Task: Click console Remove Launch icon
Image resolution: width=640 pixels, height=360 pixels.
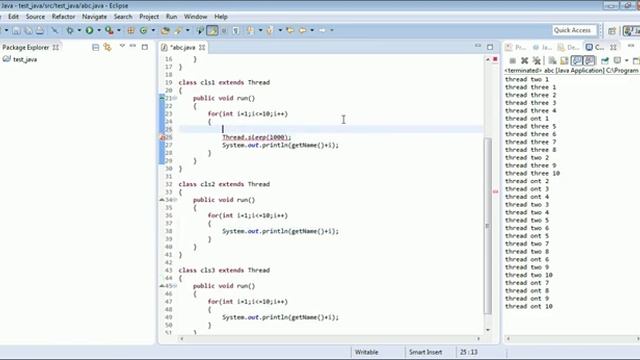Action: click(x=524, y=61)
